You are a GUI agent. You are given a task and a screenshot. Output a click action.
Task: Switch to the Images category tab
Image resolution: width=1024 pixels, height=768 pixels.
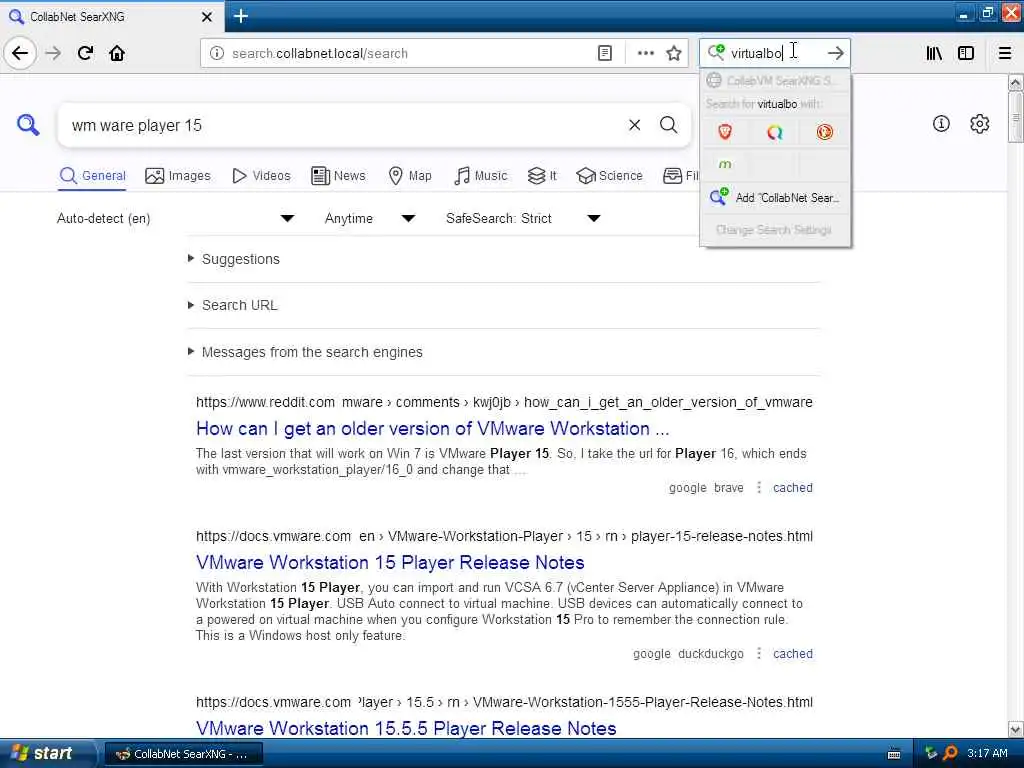[x=178, y=176]
